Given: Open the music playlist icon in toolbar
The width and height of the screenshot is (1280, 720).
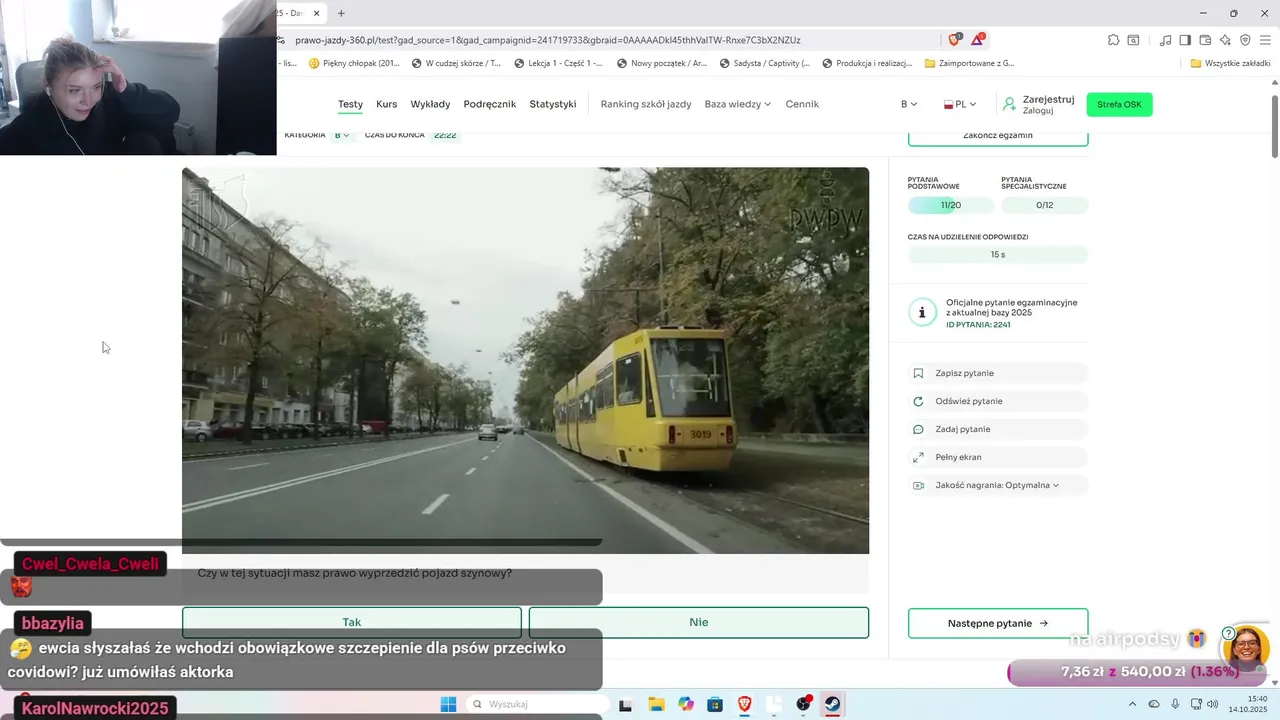Looking at the screenshot, I should (1165, 40).
